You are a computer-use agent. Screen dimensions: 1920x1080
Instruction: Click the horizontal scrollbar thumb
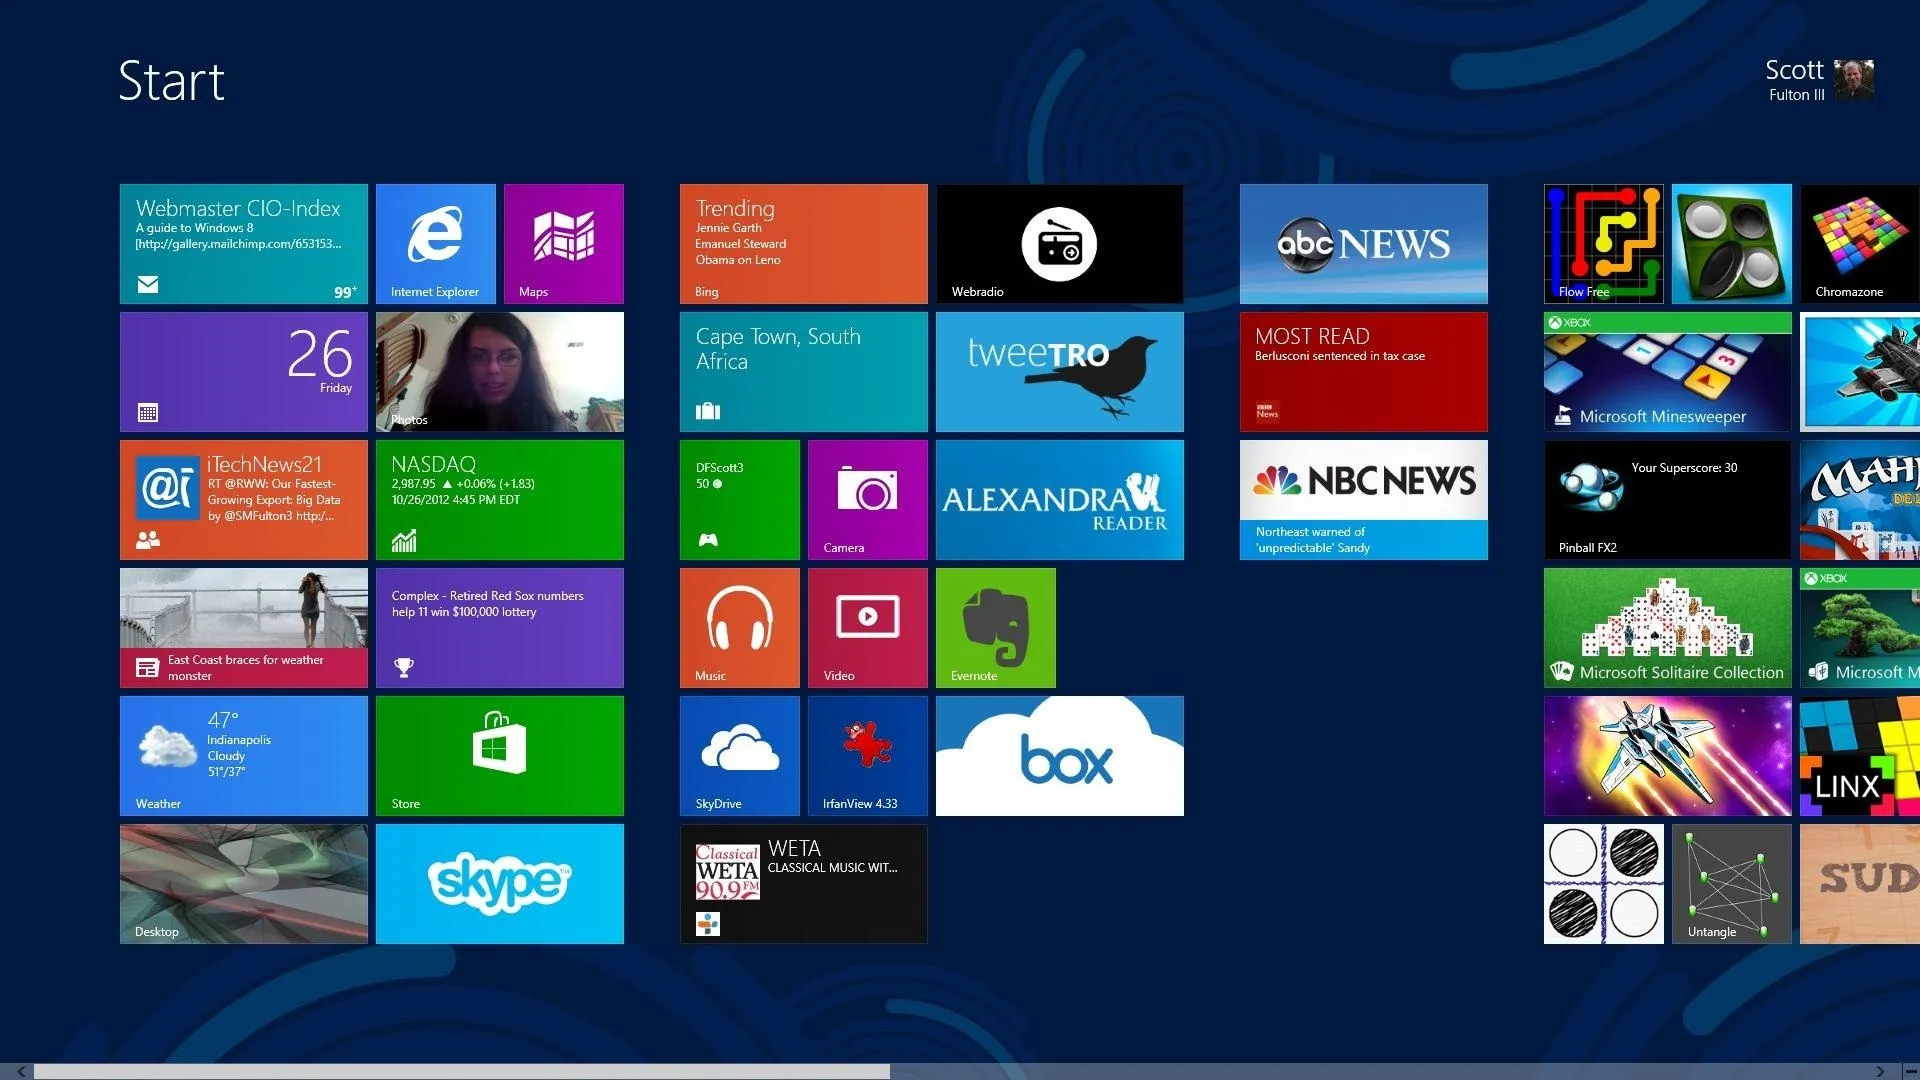click(460, 1071)
